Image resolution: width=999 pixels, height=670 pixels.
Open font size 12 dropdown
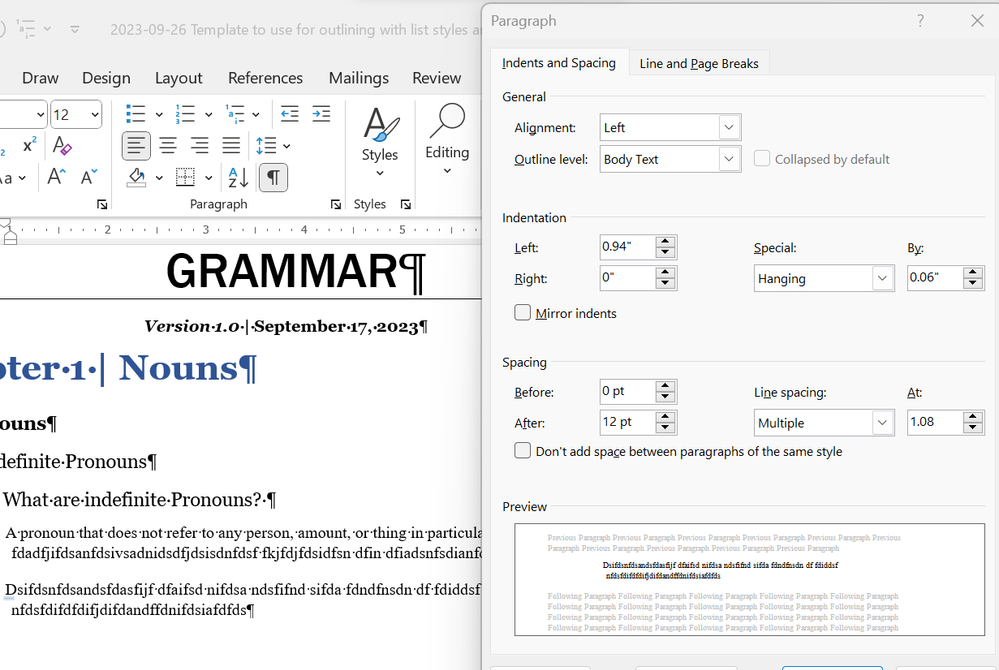click(95, 115)
